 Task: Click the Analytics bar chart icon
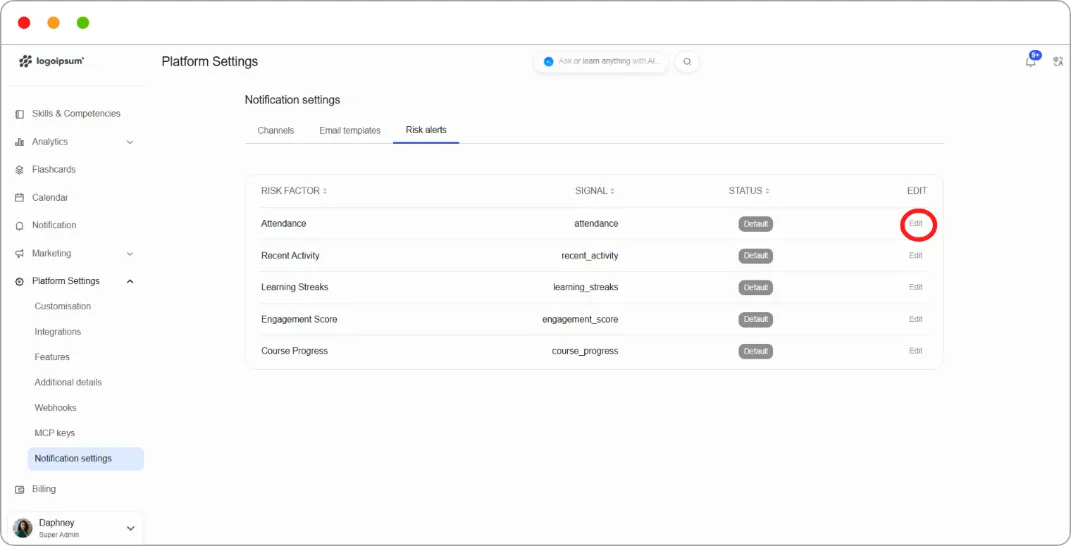[19, 142]
